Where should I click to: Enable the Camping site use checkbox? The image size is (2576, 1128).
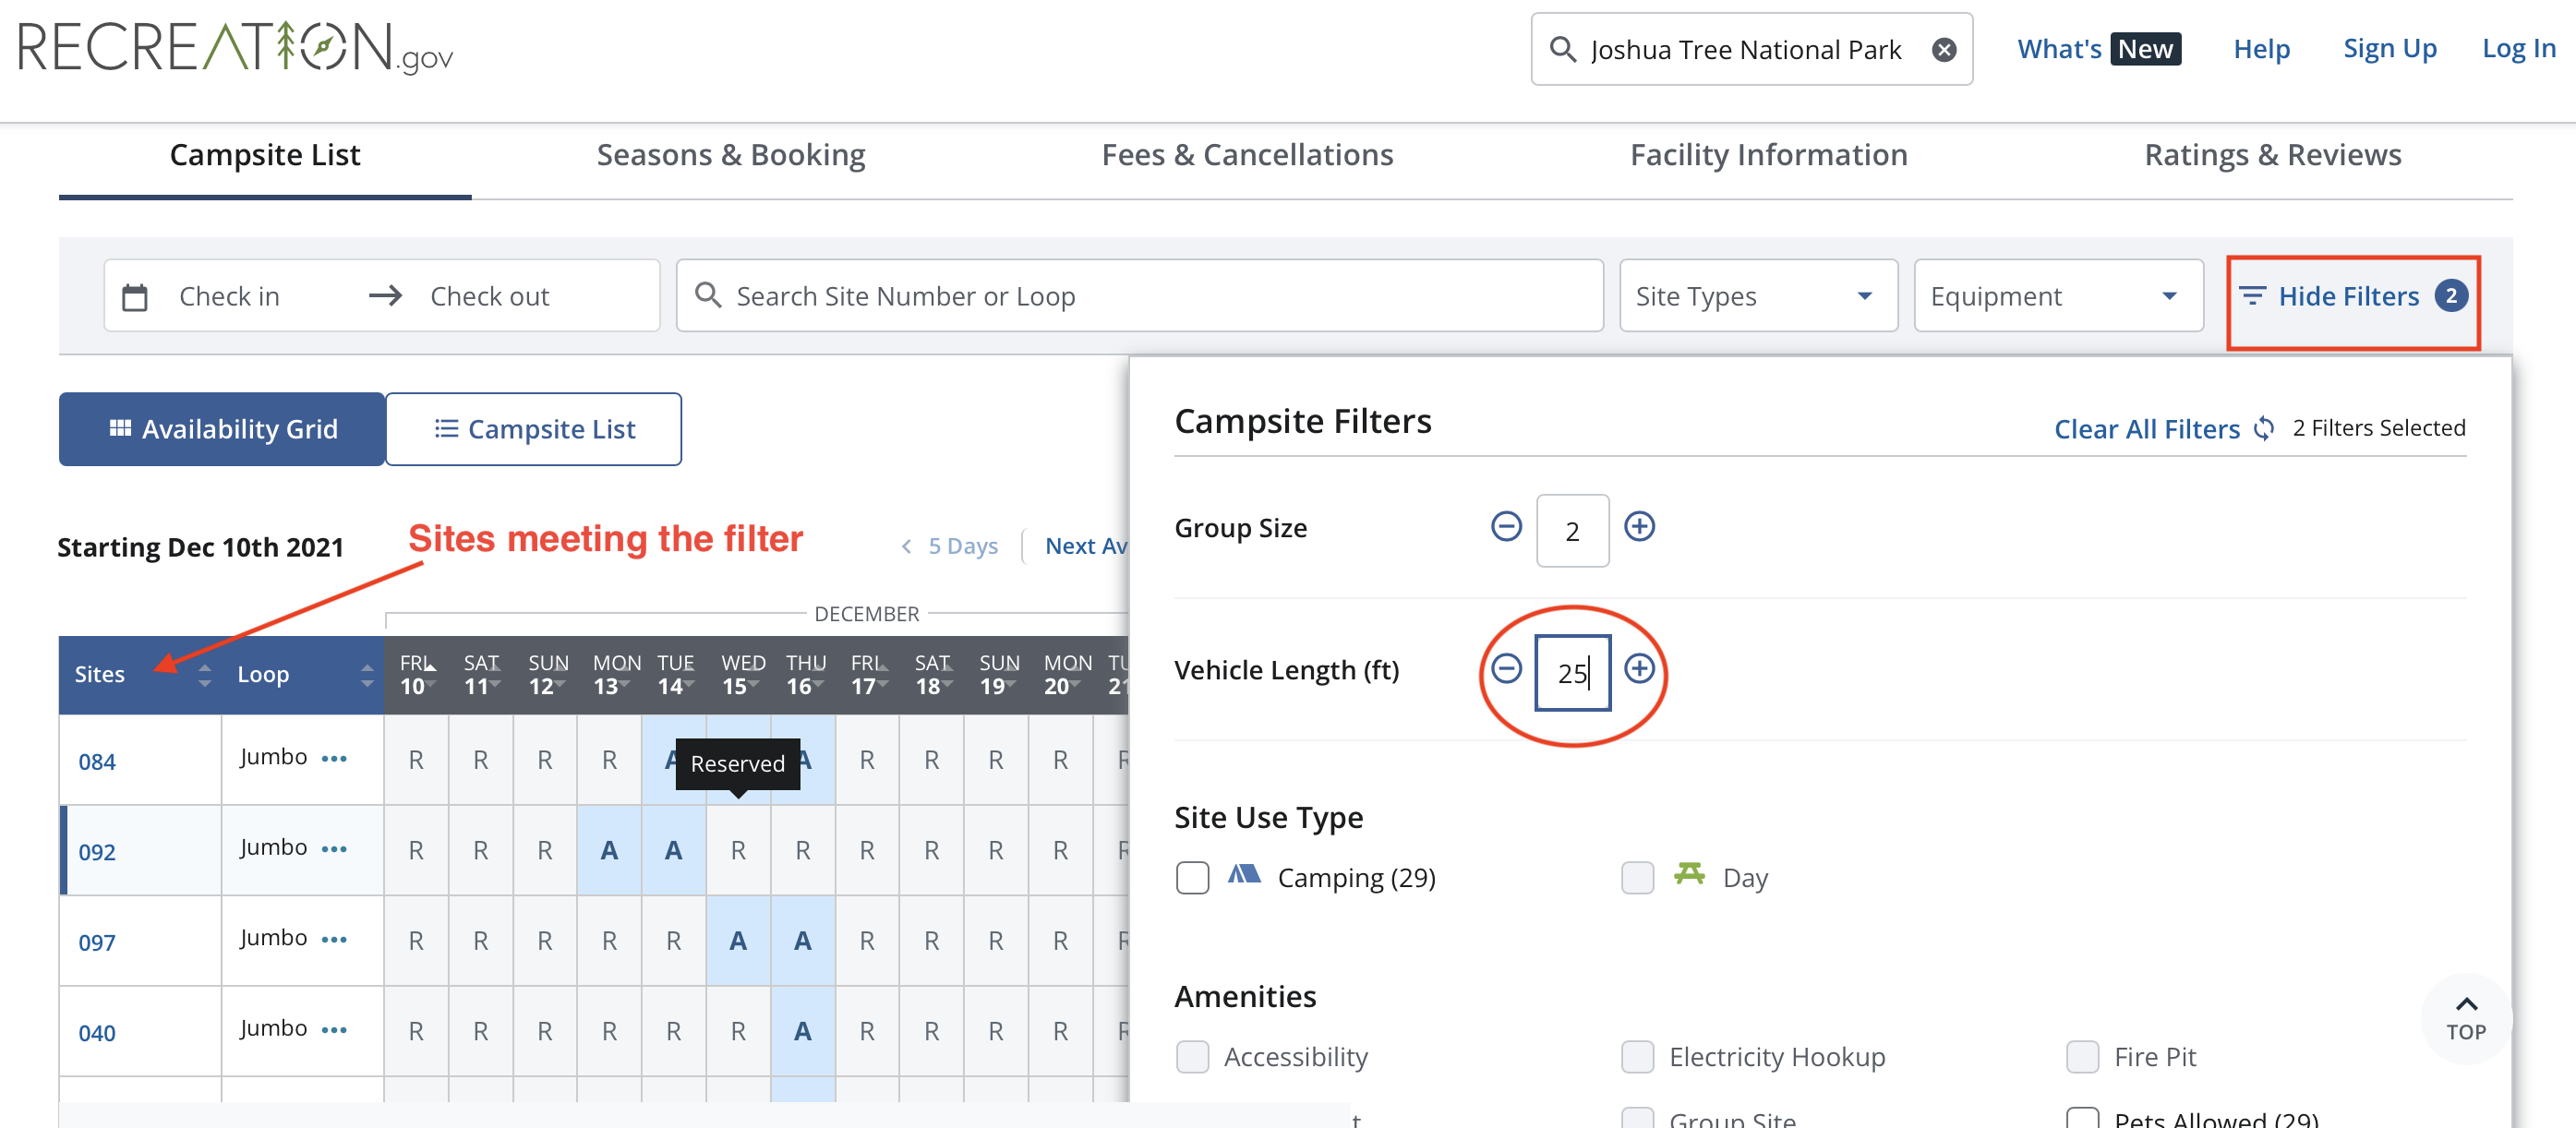1192,878
